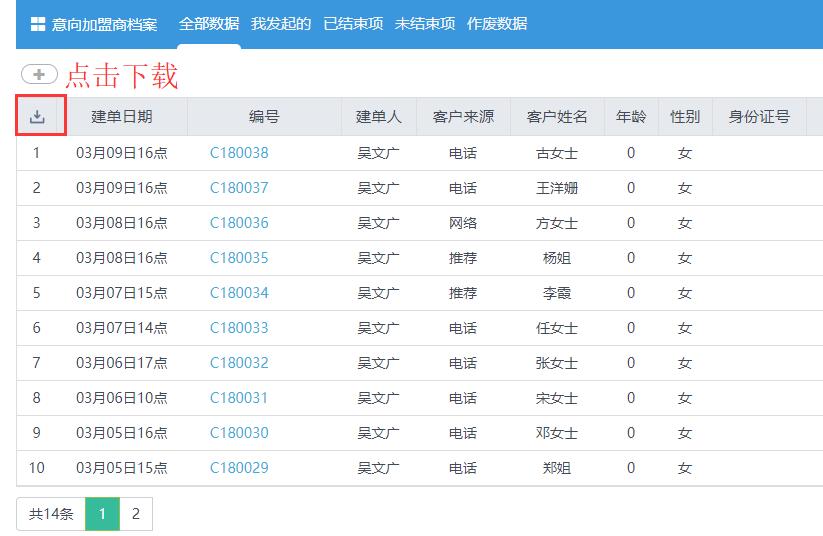Go to the 作废数据 tab
Viewport: 823px width, 536px height.
[x=497, y=24]
